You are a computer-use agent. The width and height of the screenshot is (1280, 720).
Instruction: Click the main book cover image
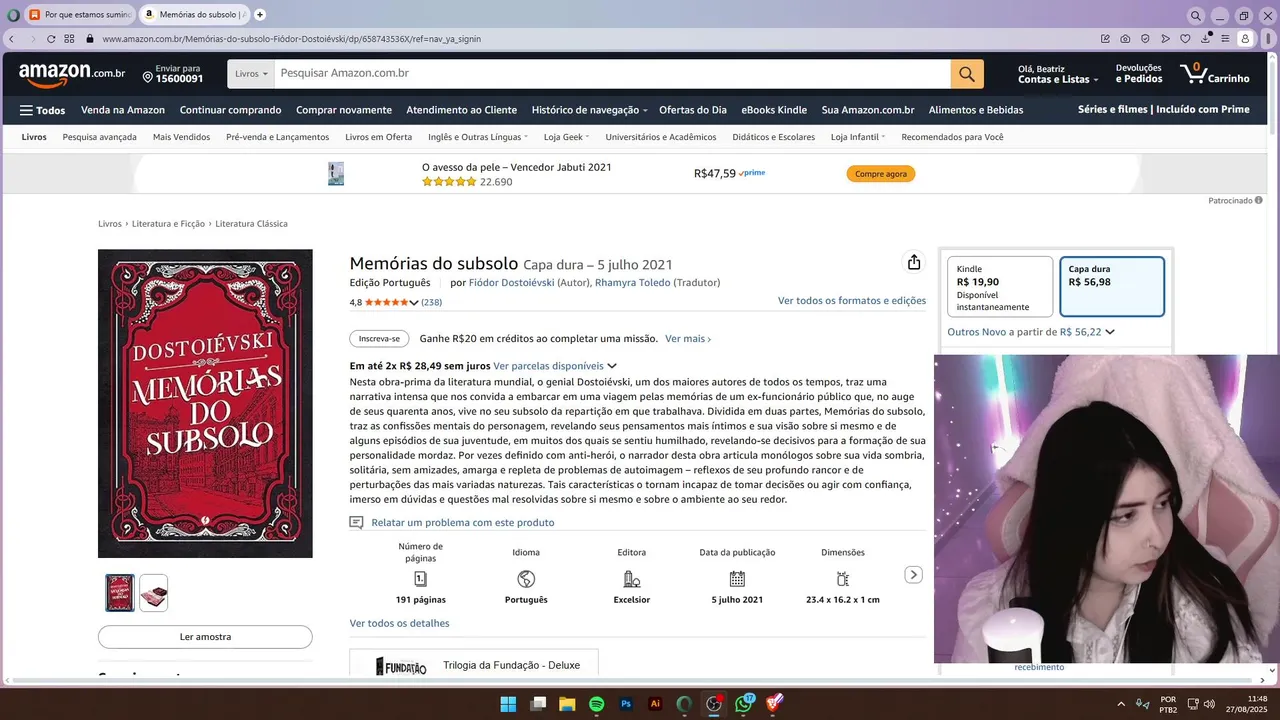click(x=205, y=403)
